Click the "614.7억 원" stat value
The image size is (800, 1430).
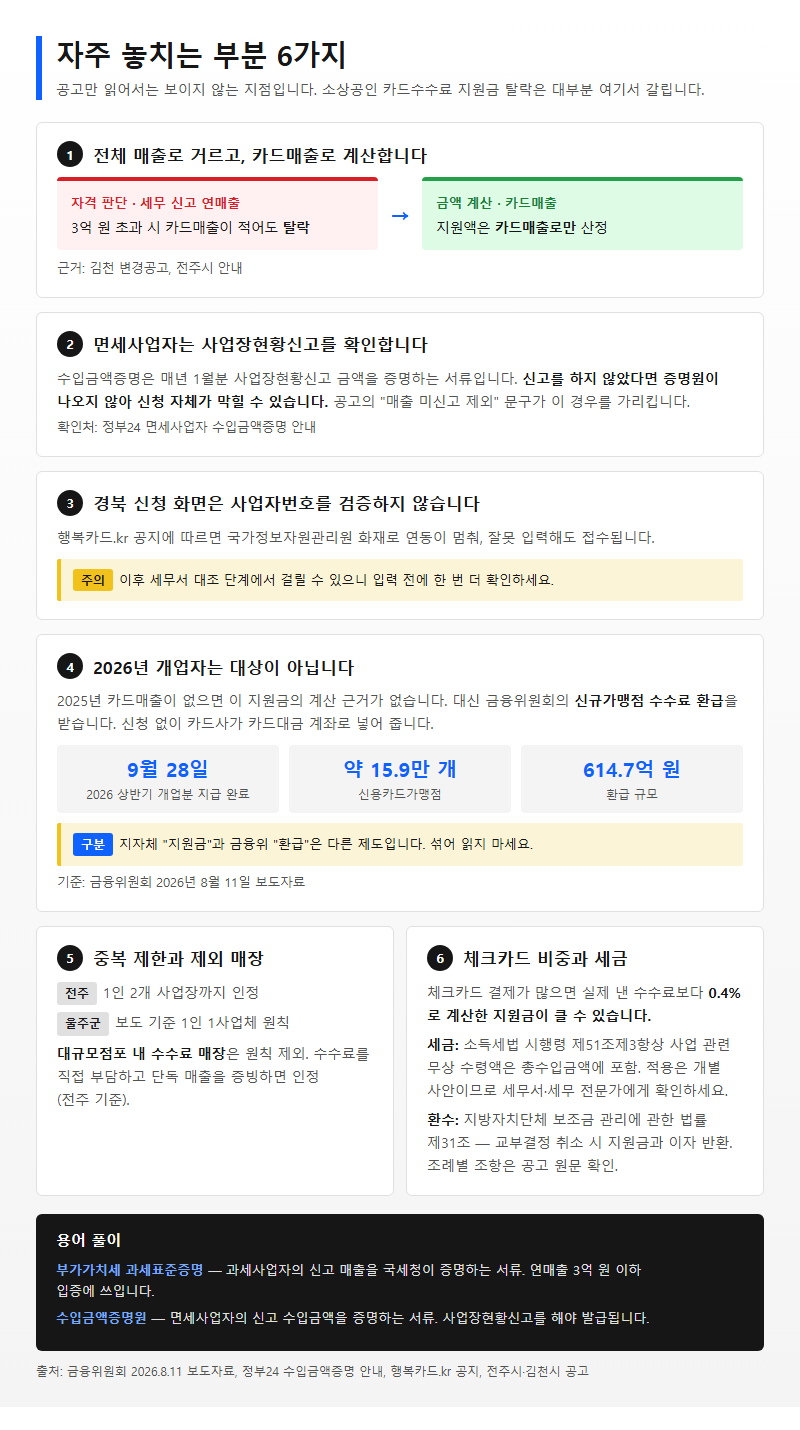[632, 769]
